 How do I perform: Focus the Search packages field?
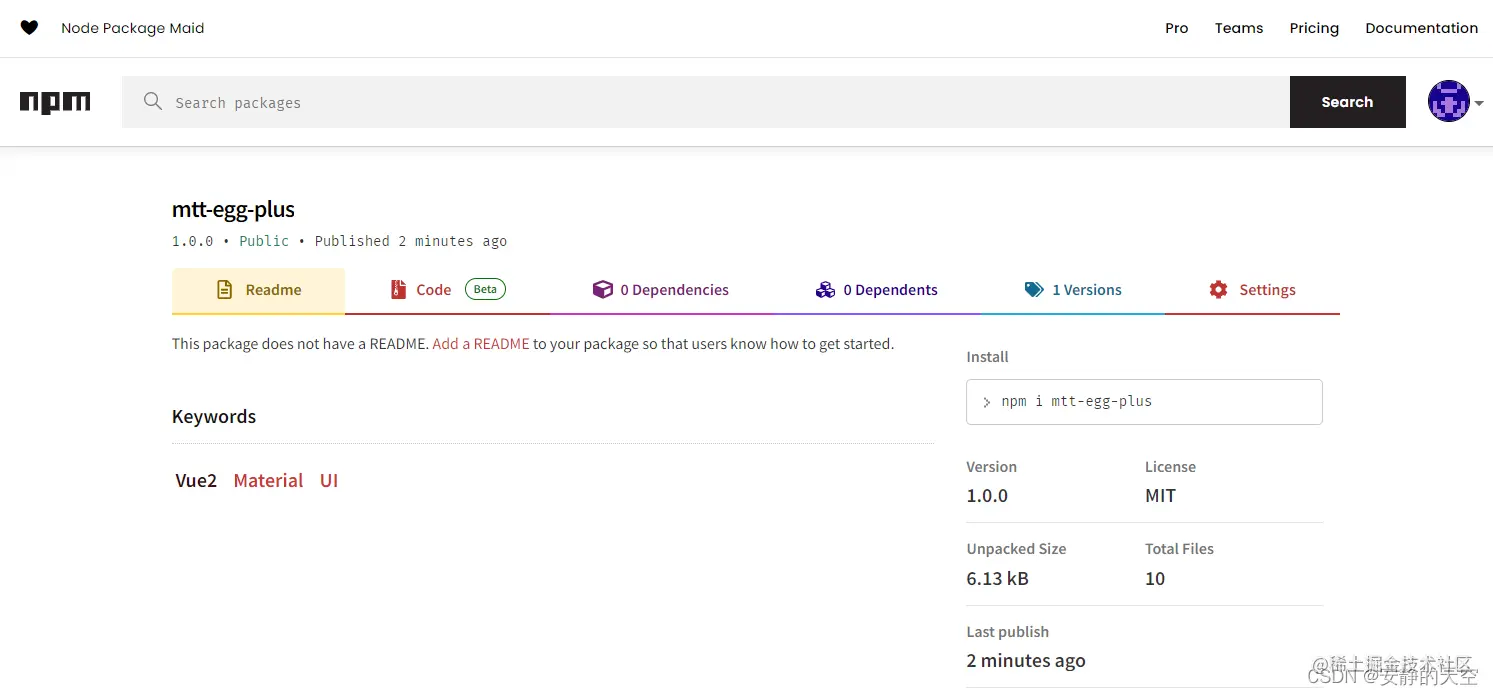point(706,102)
